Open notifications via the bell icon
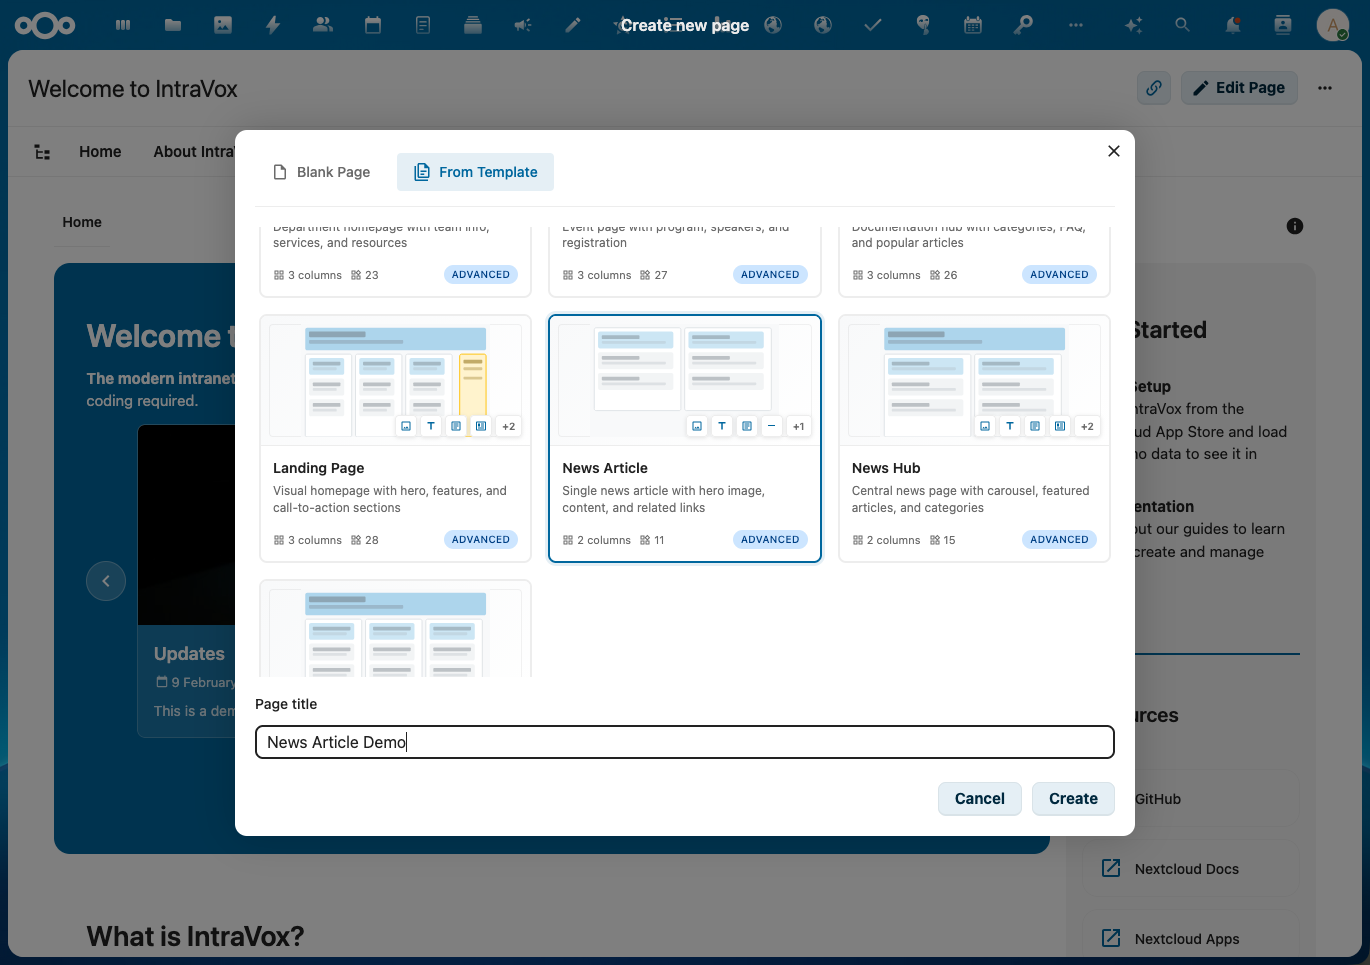1370x965 pixels. 1233,24
